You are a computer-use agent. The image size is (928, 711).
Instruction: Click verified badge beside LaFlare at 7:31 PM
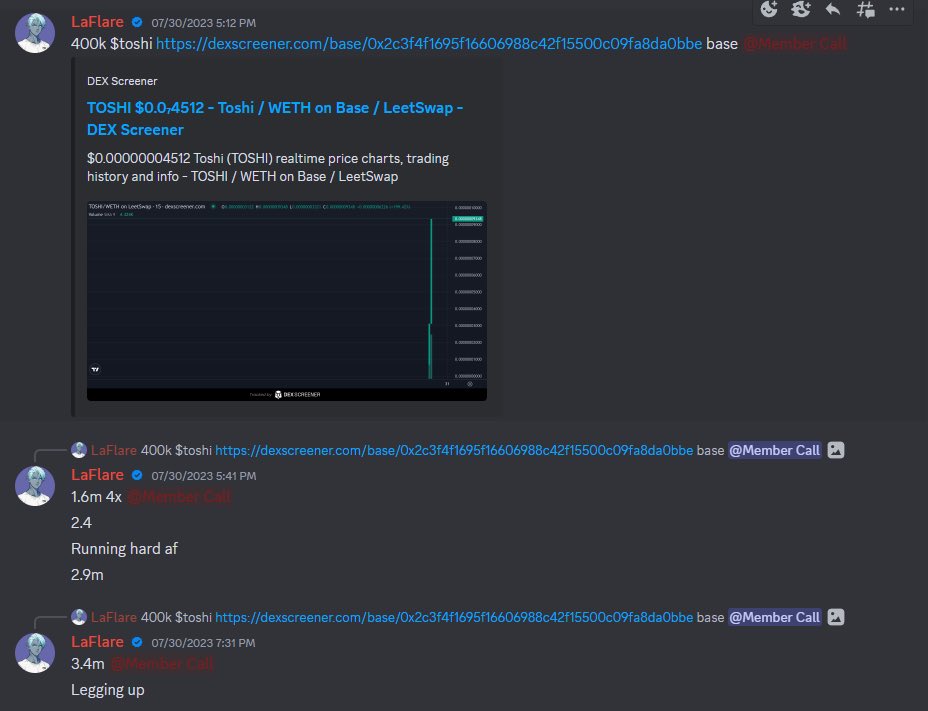click(x=137, y=642)
